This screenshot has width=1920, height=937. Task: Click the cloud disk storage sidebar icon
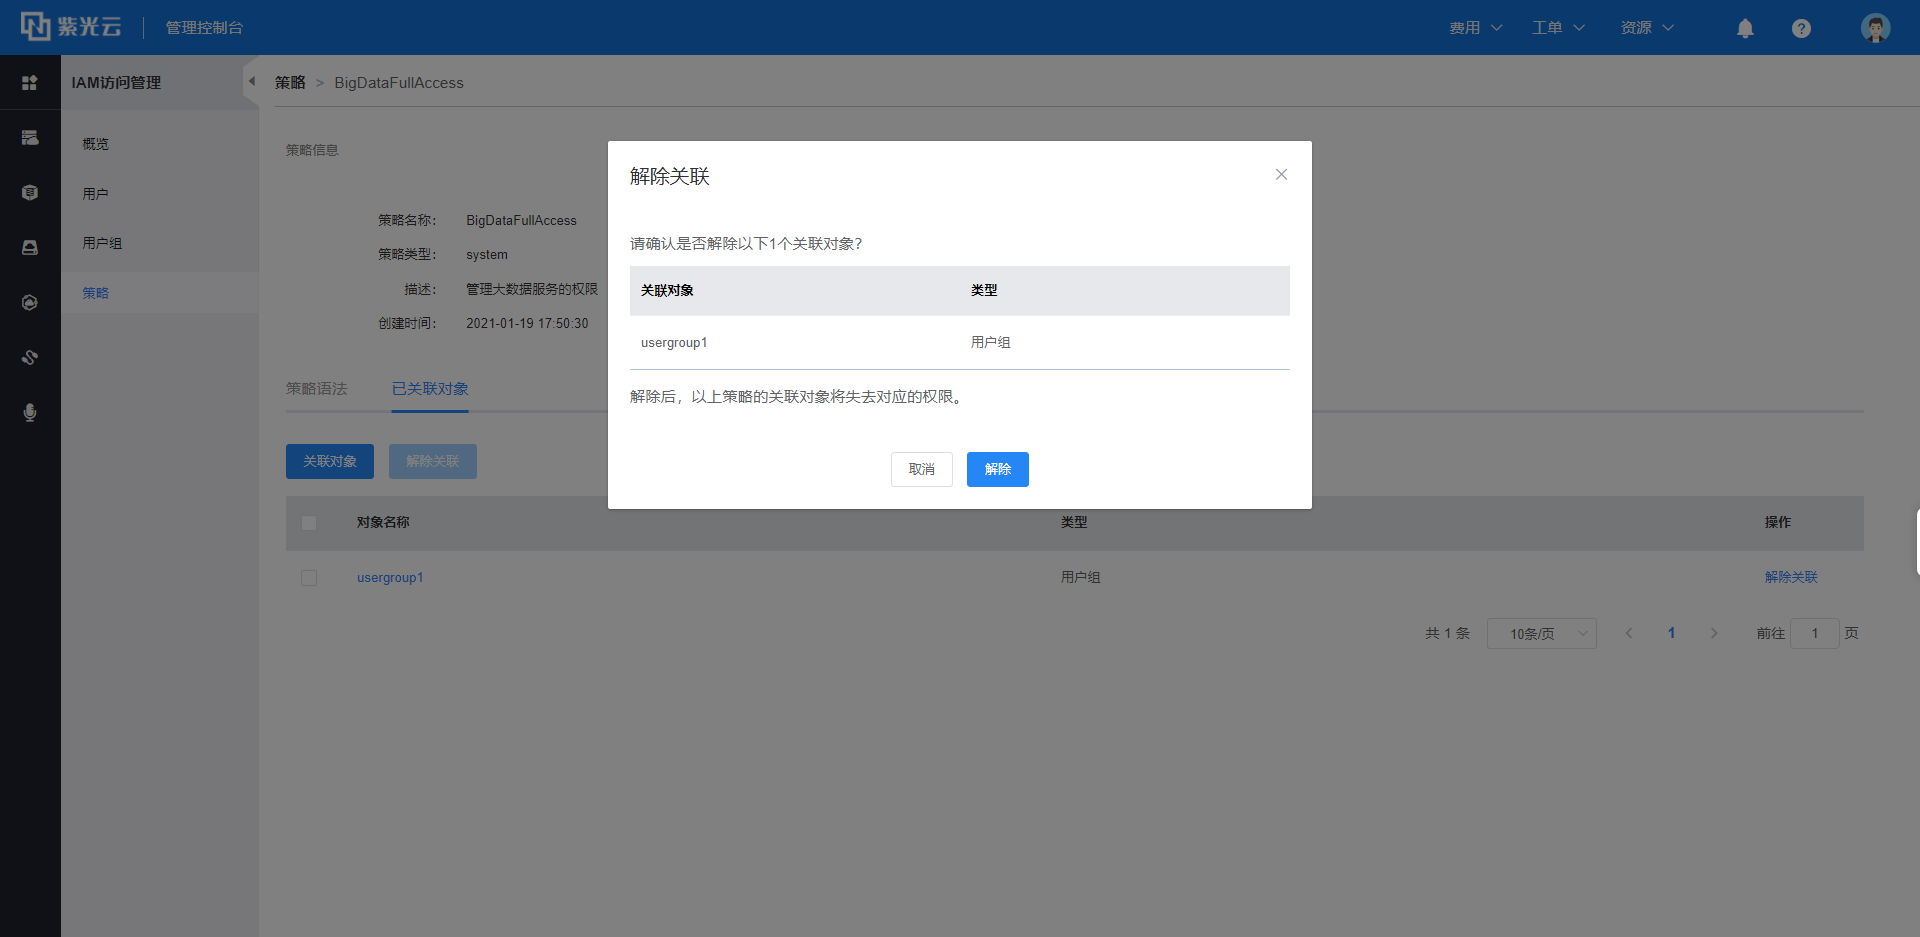[x=30, y=247]
